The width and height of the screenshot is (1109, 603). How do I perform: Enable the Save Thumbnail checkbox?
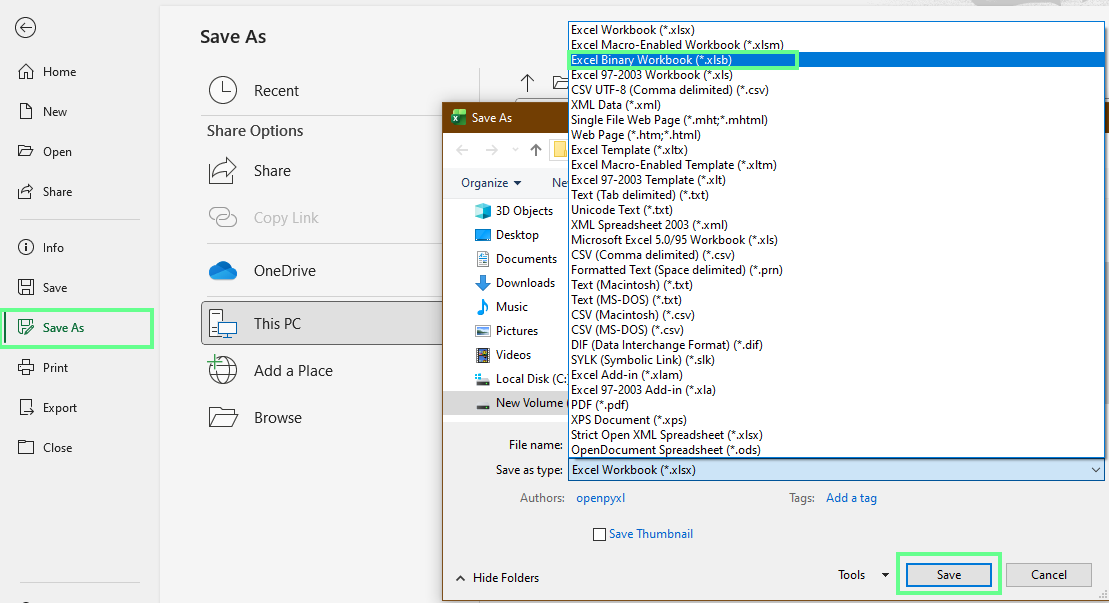click(x=600, y=533)
